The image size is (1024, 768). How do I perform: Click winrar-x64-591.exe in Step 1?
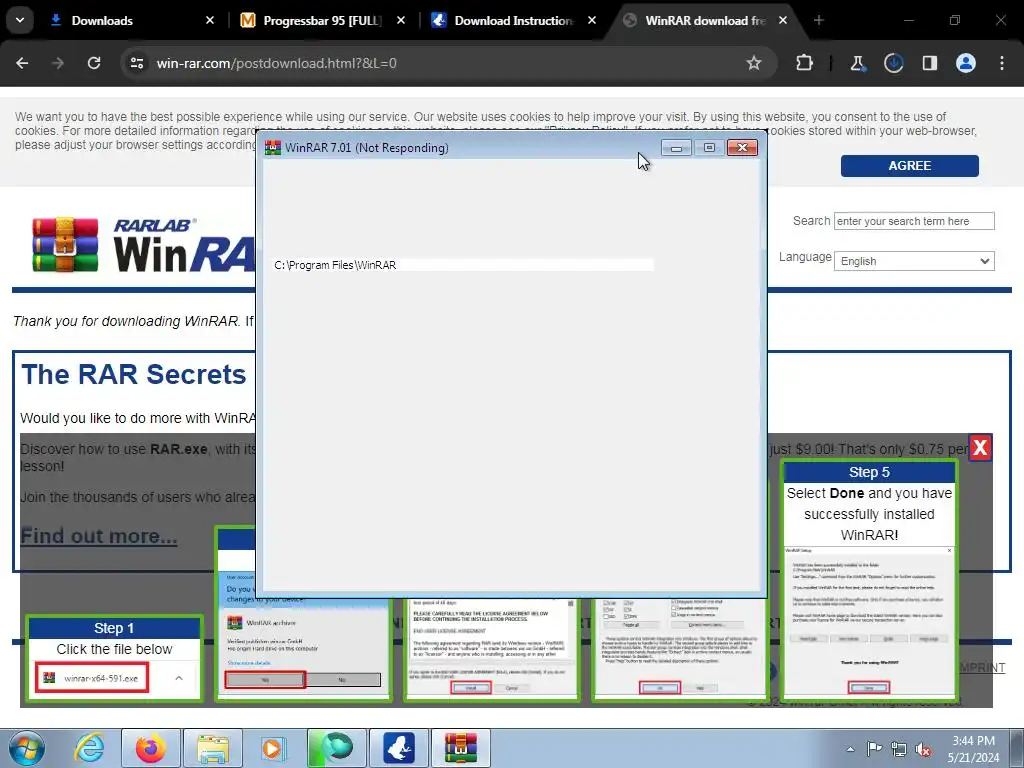(92, 678)
